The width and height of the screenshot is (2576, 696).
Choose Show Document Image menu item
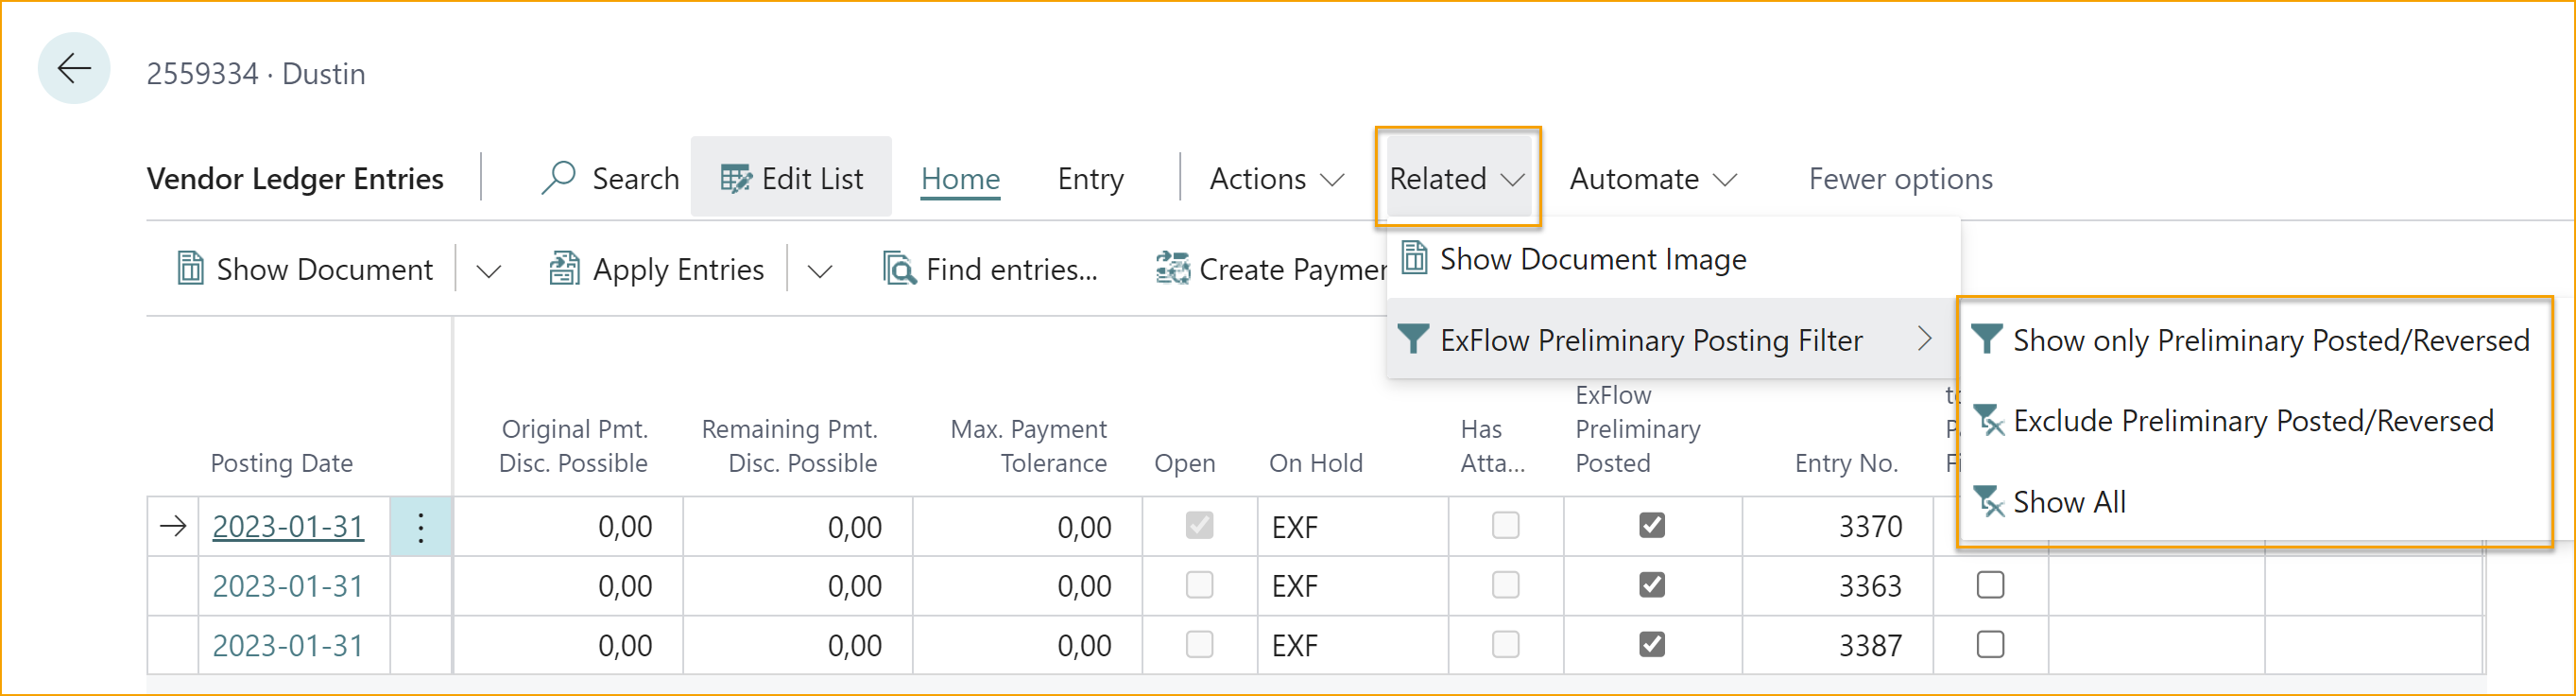click(1672, 259)
